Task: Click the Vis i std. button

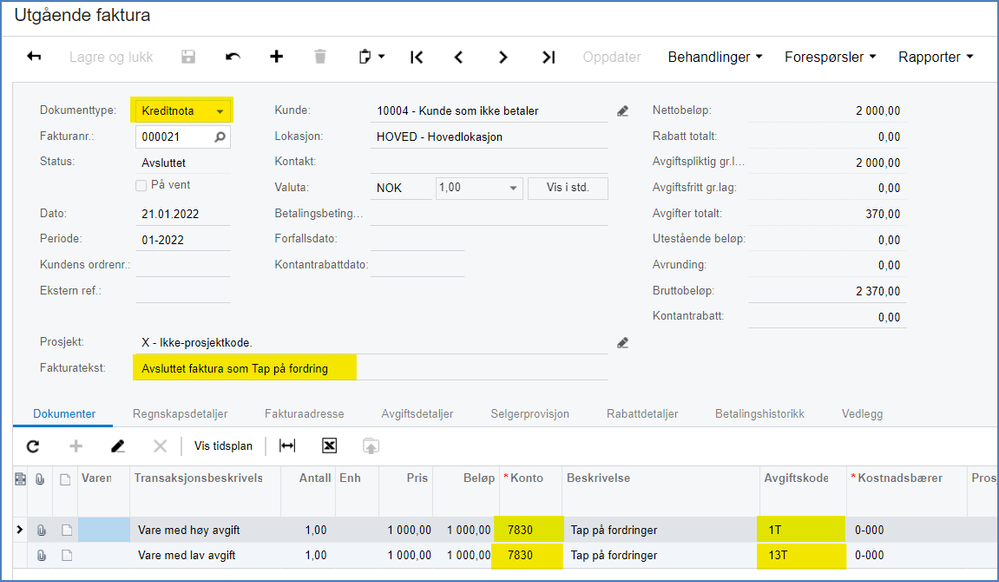Action: pos(568,188)
